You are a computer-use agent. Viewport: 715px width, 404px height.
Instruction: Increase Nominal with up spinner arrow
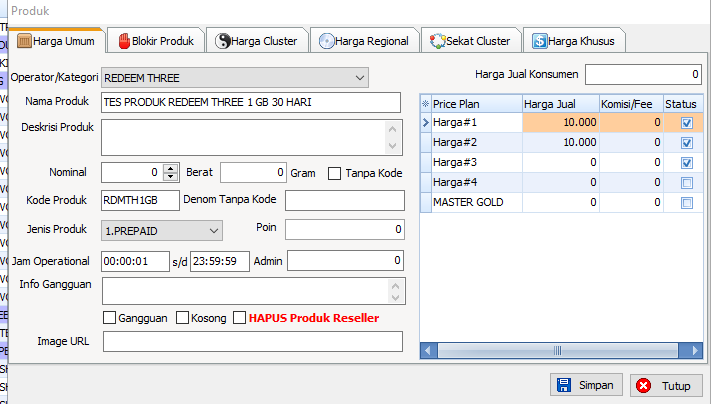point(171,168)
